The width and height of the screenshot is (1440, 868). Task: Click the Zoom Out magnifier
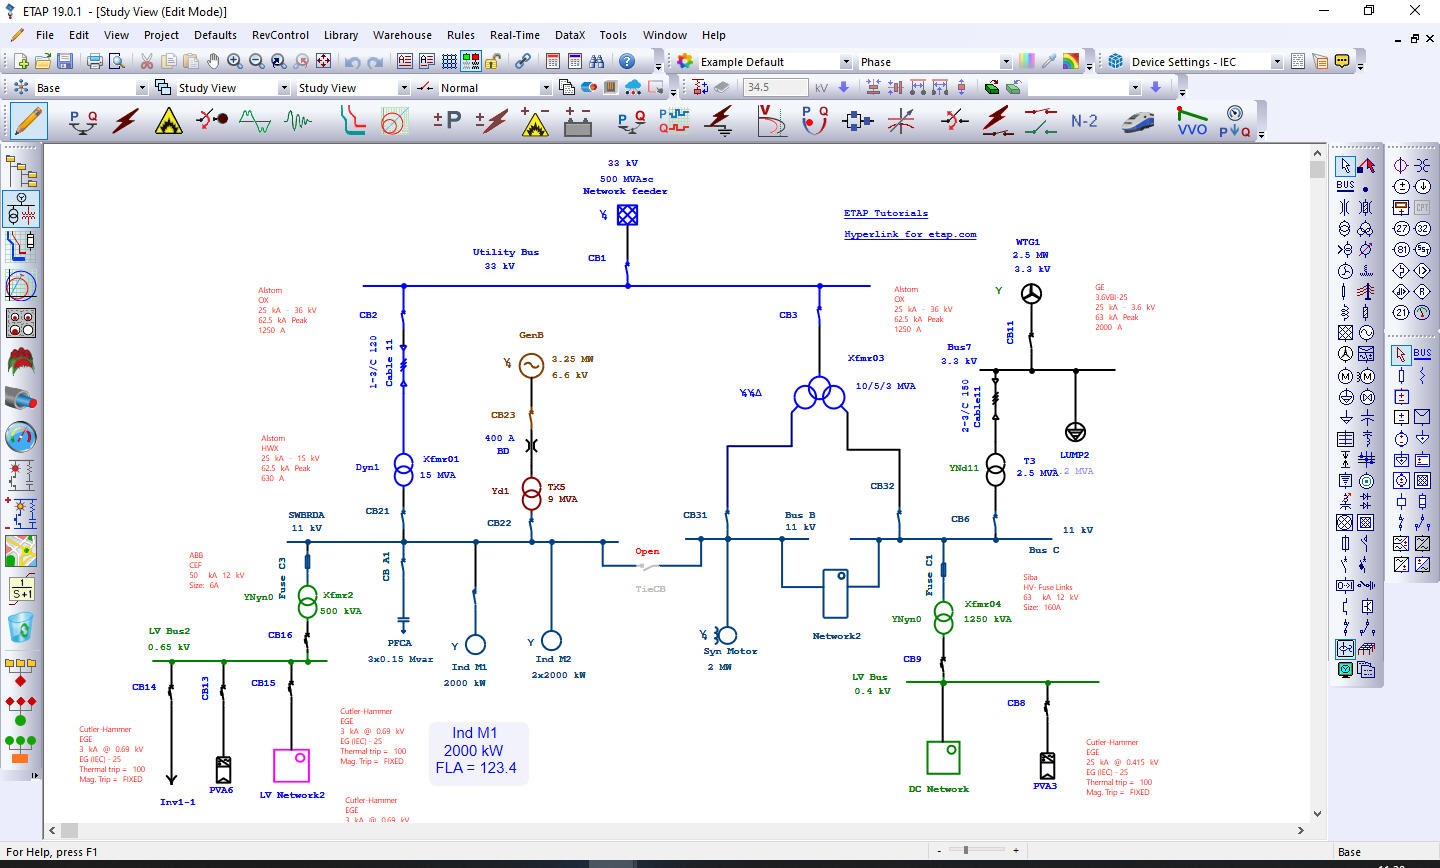257,61
